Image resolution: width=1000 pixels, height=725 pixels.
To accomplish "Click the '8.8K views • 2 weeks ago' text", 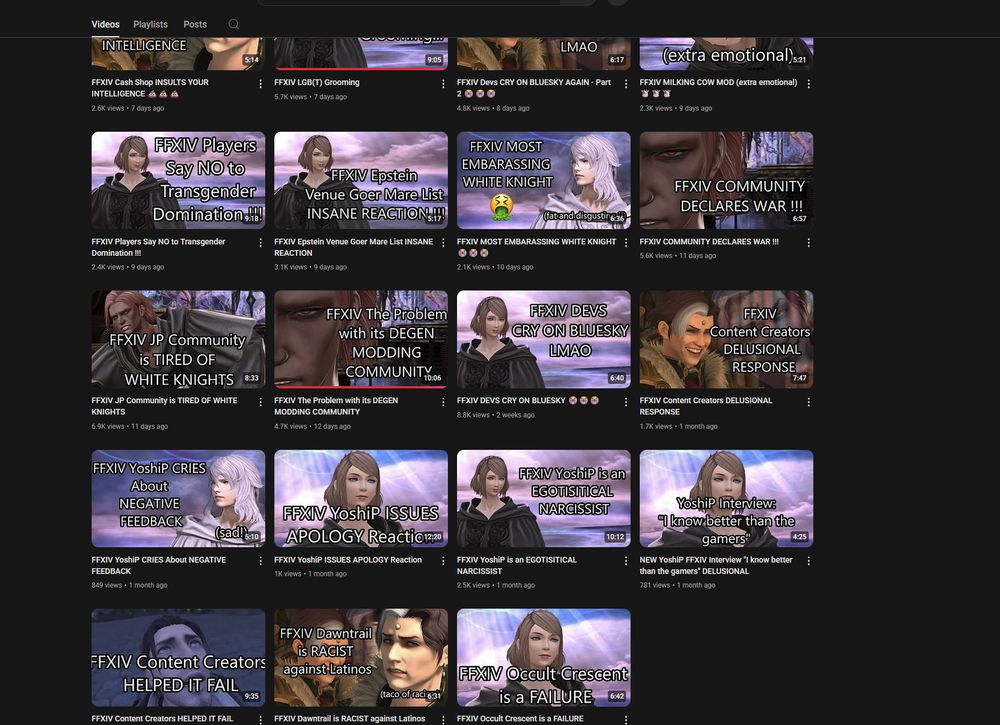I will tap(496, 415).
